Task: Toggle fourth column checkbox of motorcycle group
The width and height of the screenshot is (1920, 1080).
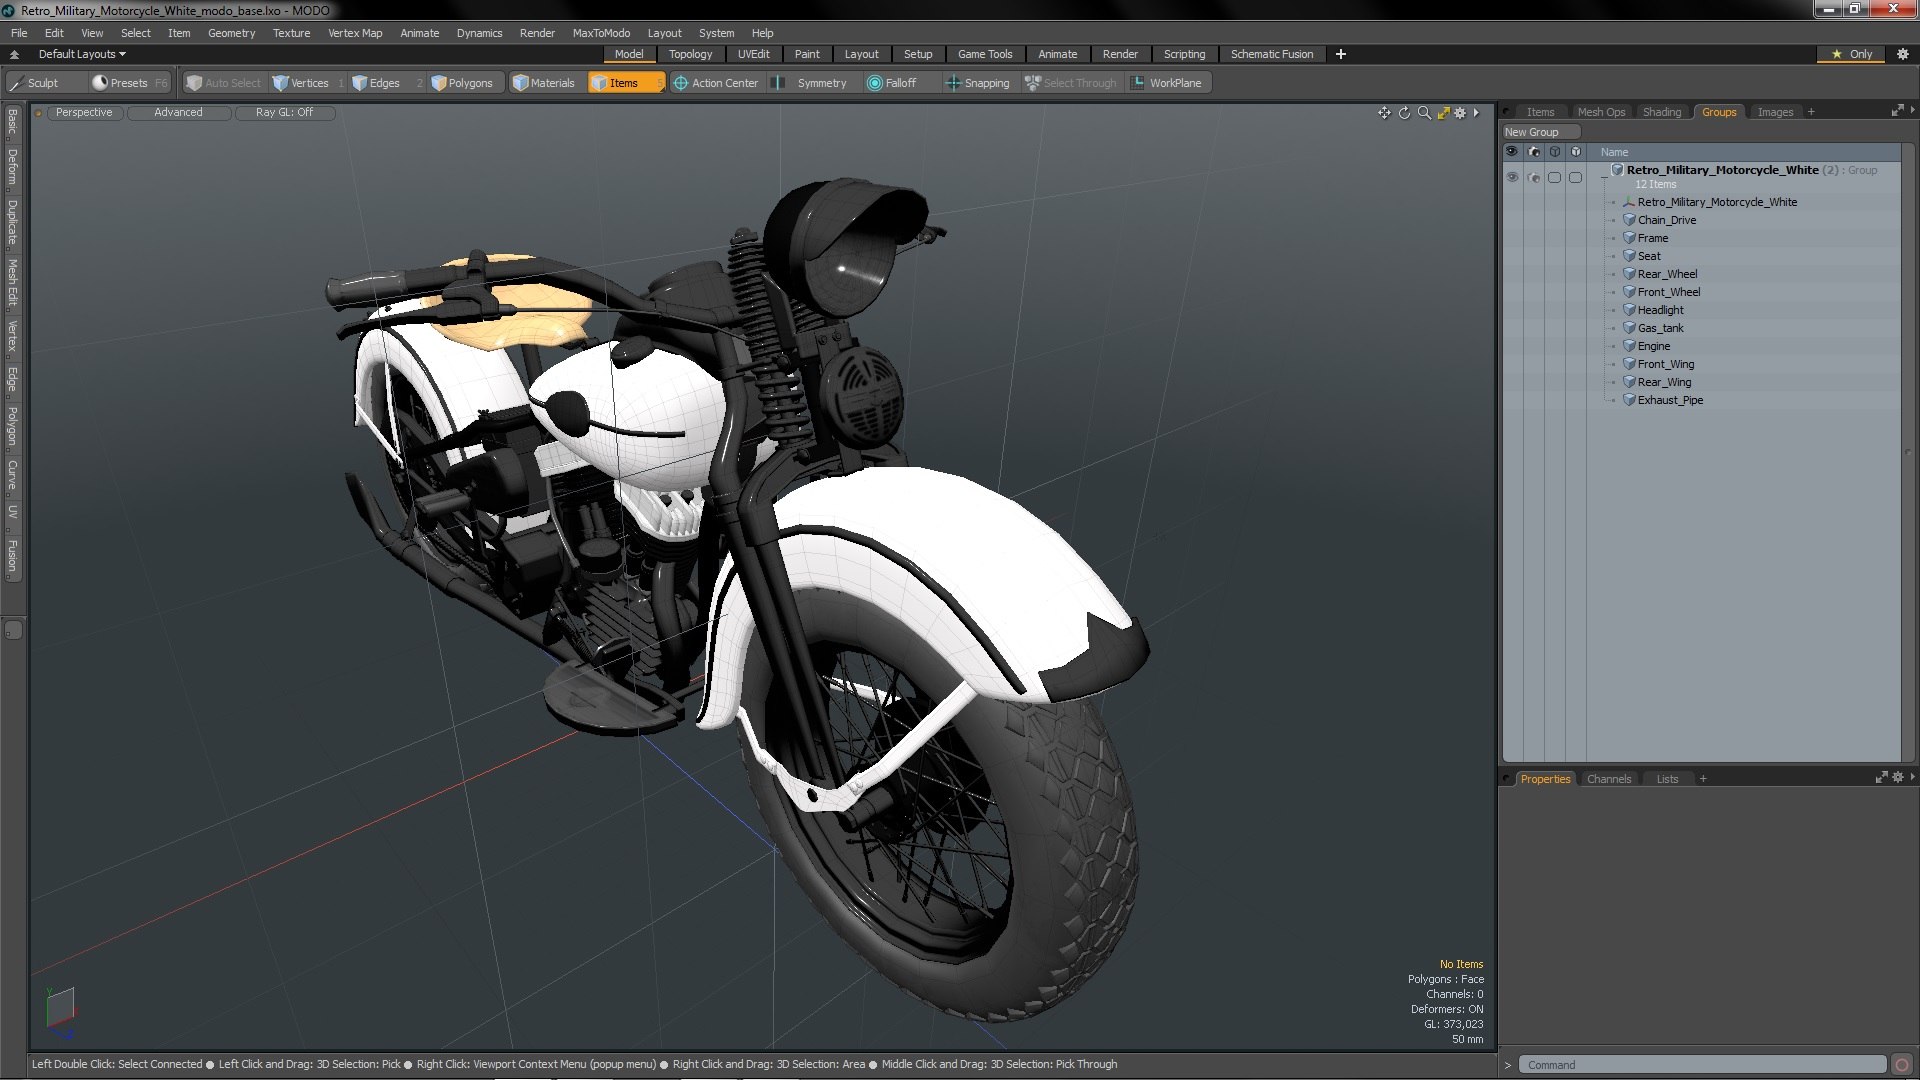Action: (x=1575, y=177)
